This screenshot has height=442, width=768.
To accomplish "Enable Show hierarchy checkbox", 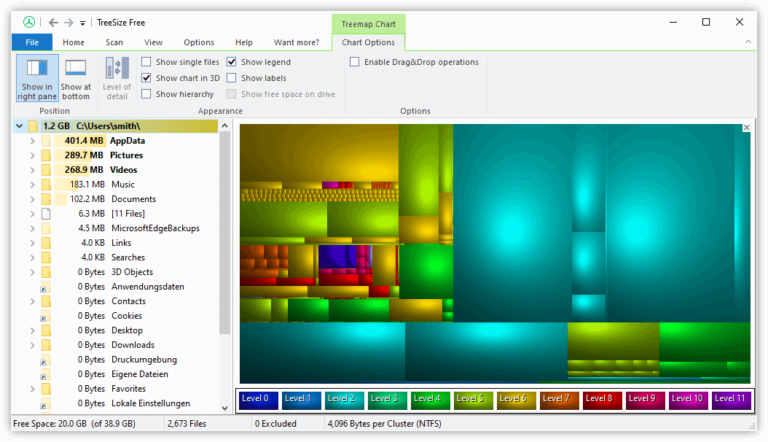I will pos(146,94).
